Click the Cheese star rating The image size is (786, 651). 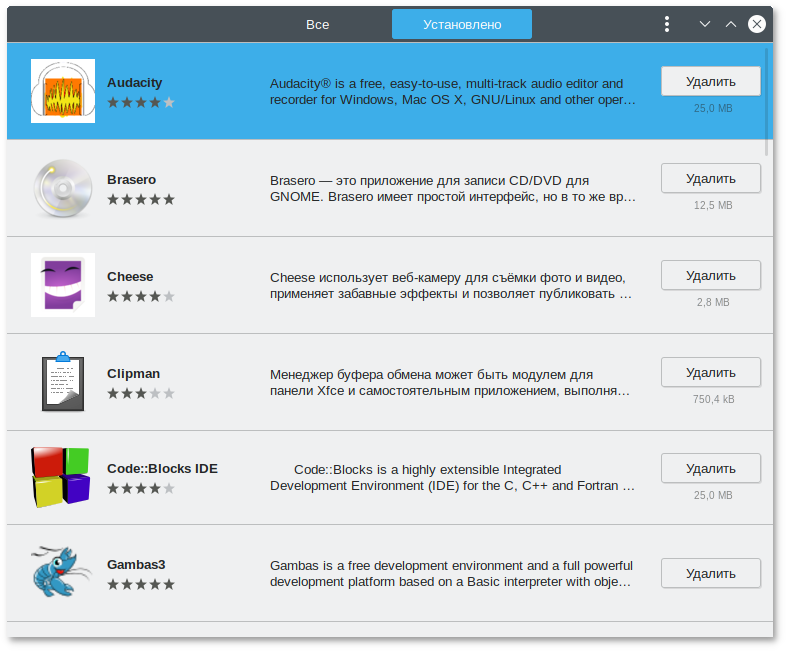pos(141,296)
